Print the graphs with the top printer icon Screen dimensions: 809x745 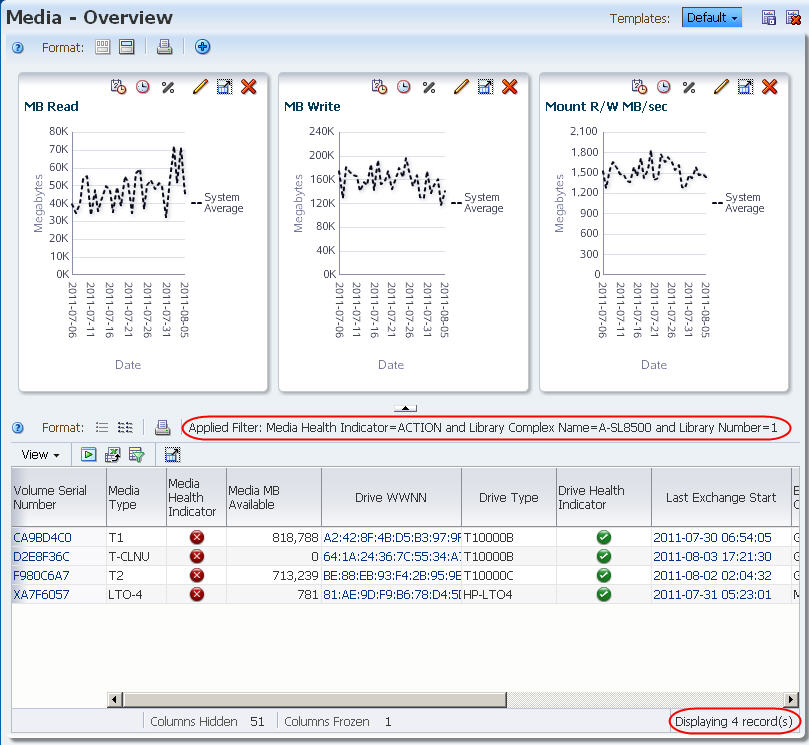coord(165,47)
